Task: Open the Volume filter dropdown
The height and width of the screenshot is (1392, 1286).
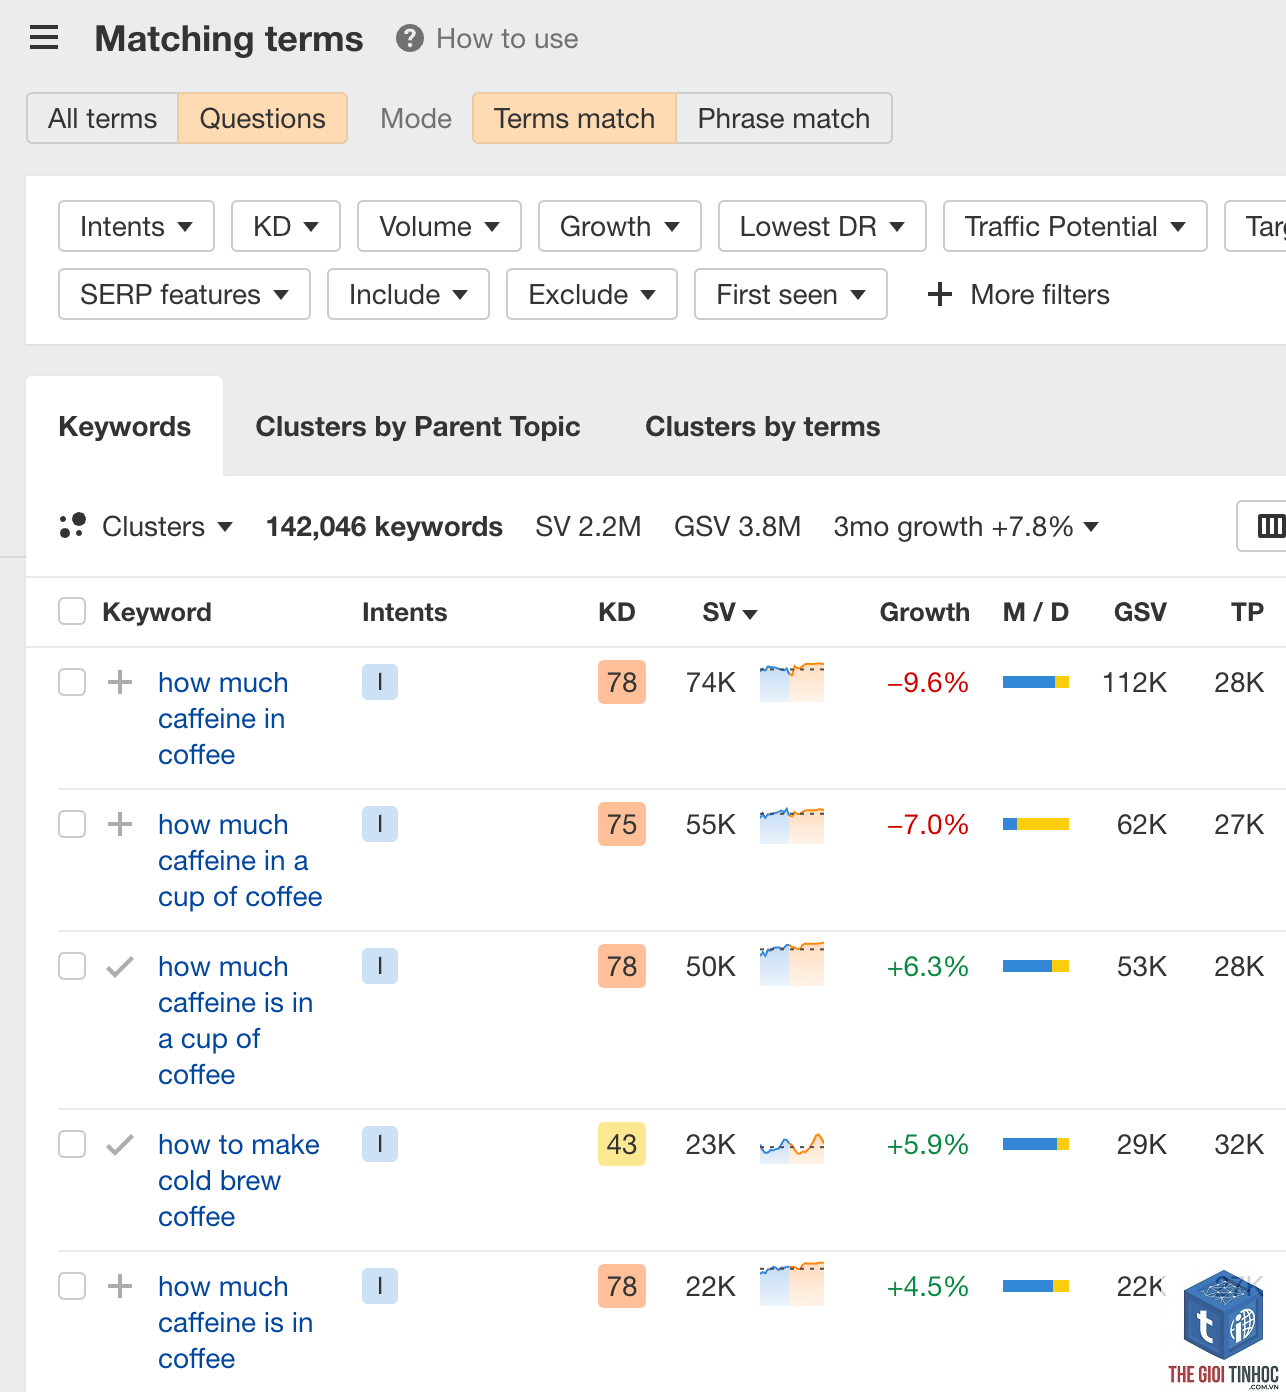Action: click(x=439, y=226)
